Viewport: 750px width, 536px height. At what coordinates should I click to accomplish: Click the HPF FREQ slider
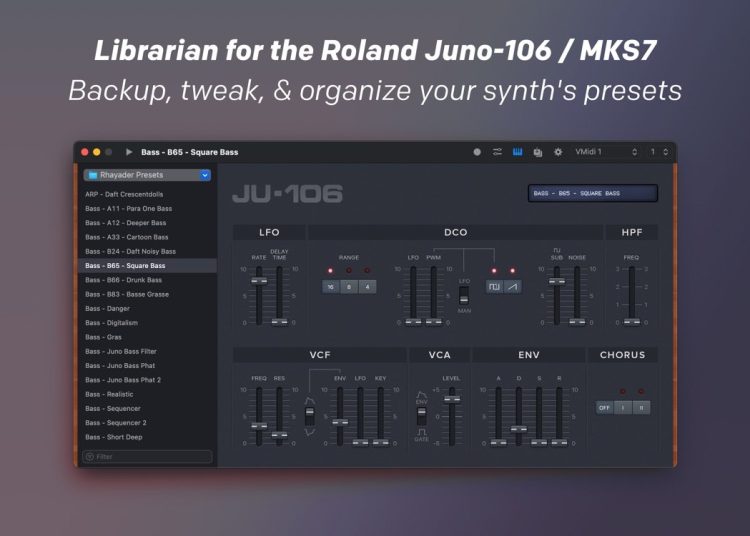(x=631, y=295)
